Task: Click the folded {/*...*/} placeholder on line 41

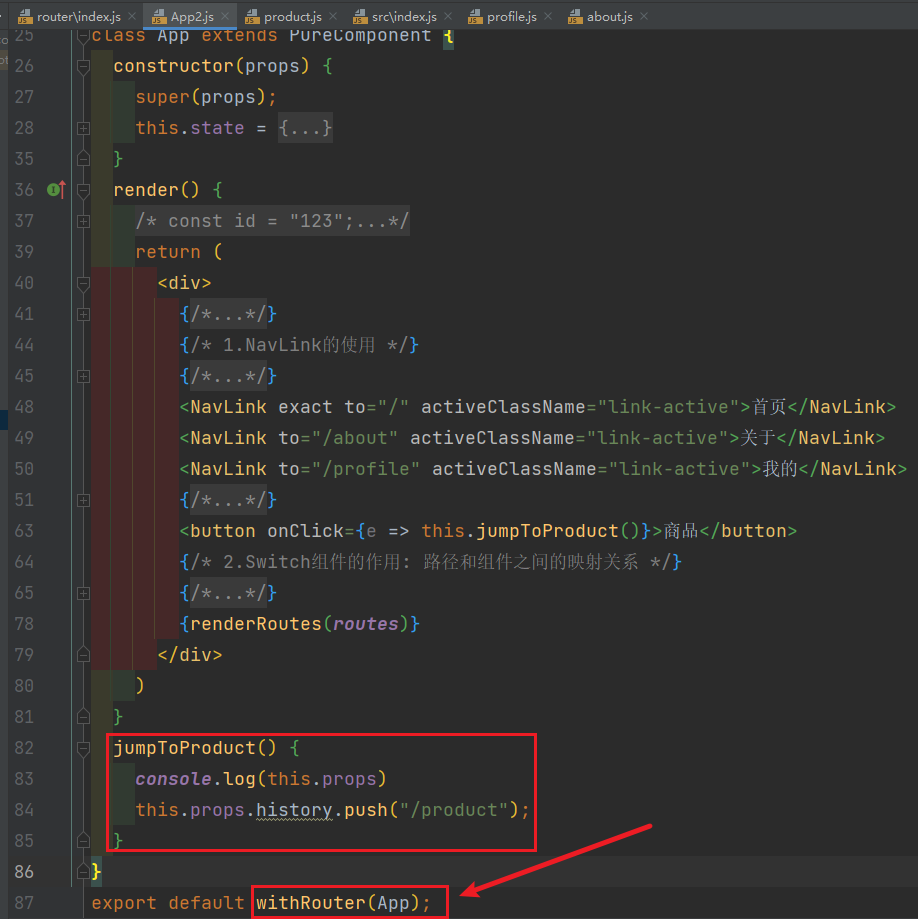Action: point(227,314)
